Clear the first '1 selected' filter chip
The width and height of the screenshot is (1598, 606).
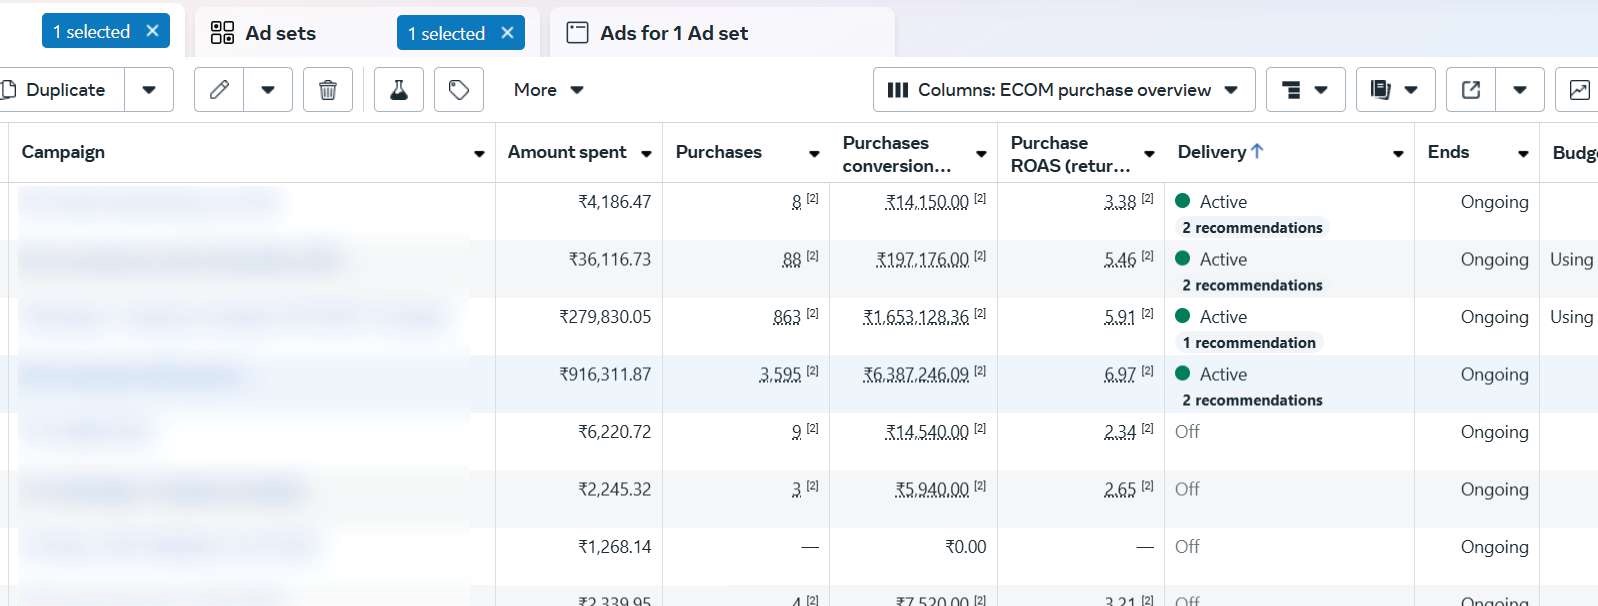pyautogui.click(x=152, y=31)
